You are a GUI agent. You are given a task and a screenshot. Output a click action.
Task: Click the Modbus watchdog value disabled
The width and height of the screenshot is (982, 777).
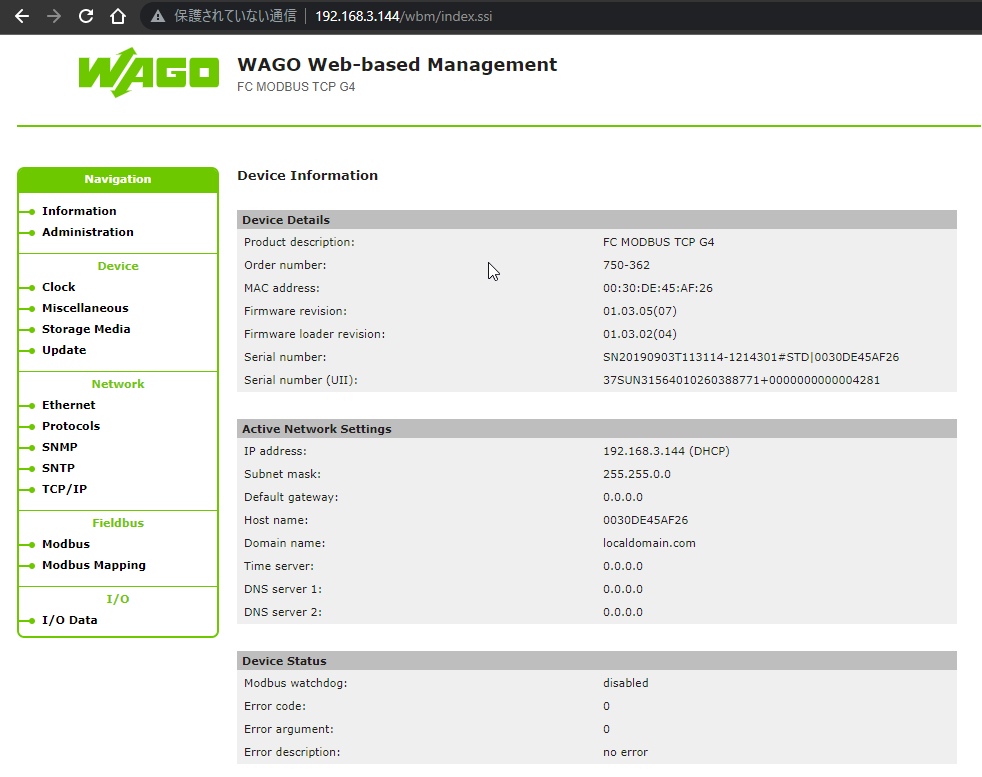tap(626, 683)
